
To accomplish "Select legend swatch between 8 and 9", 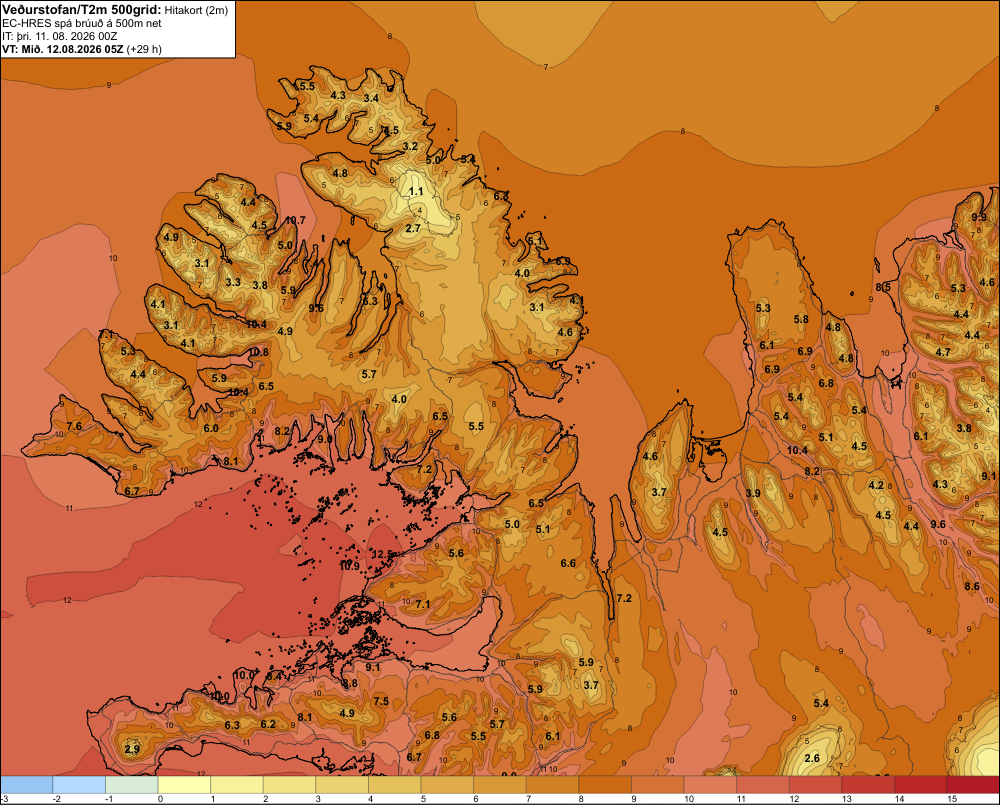I will [605, 785].
